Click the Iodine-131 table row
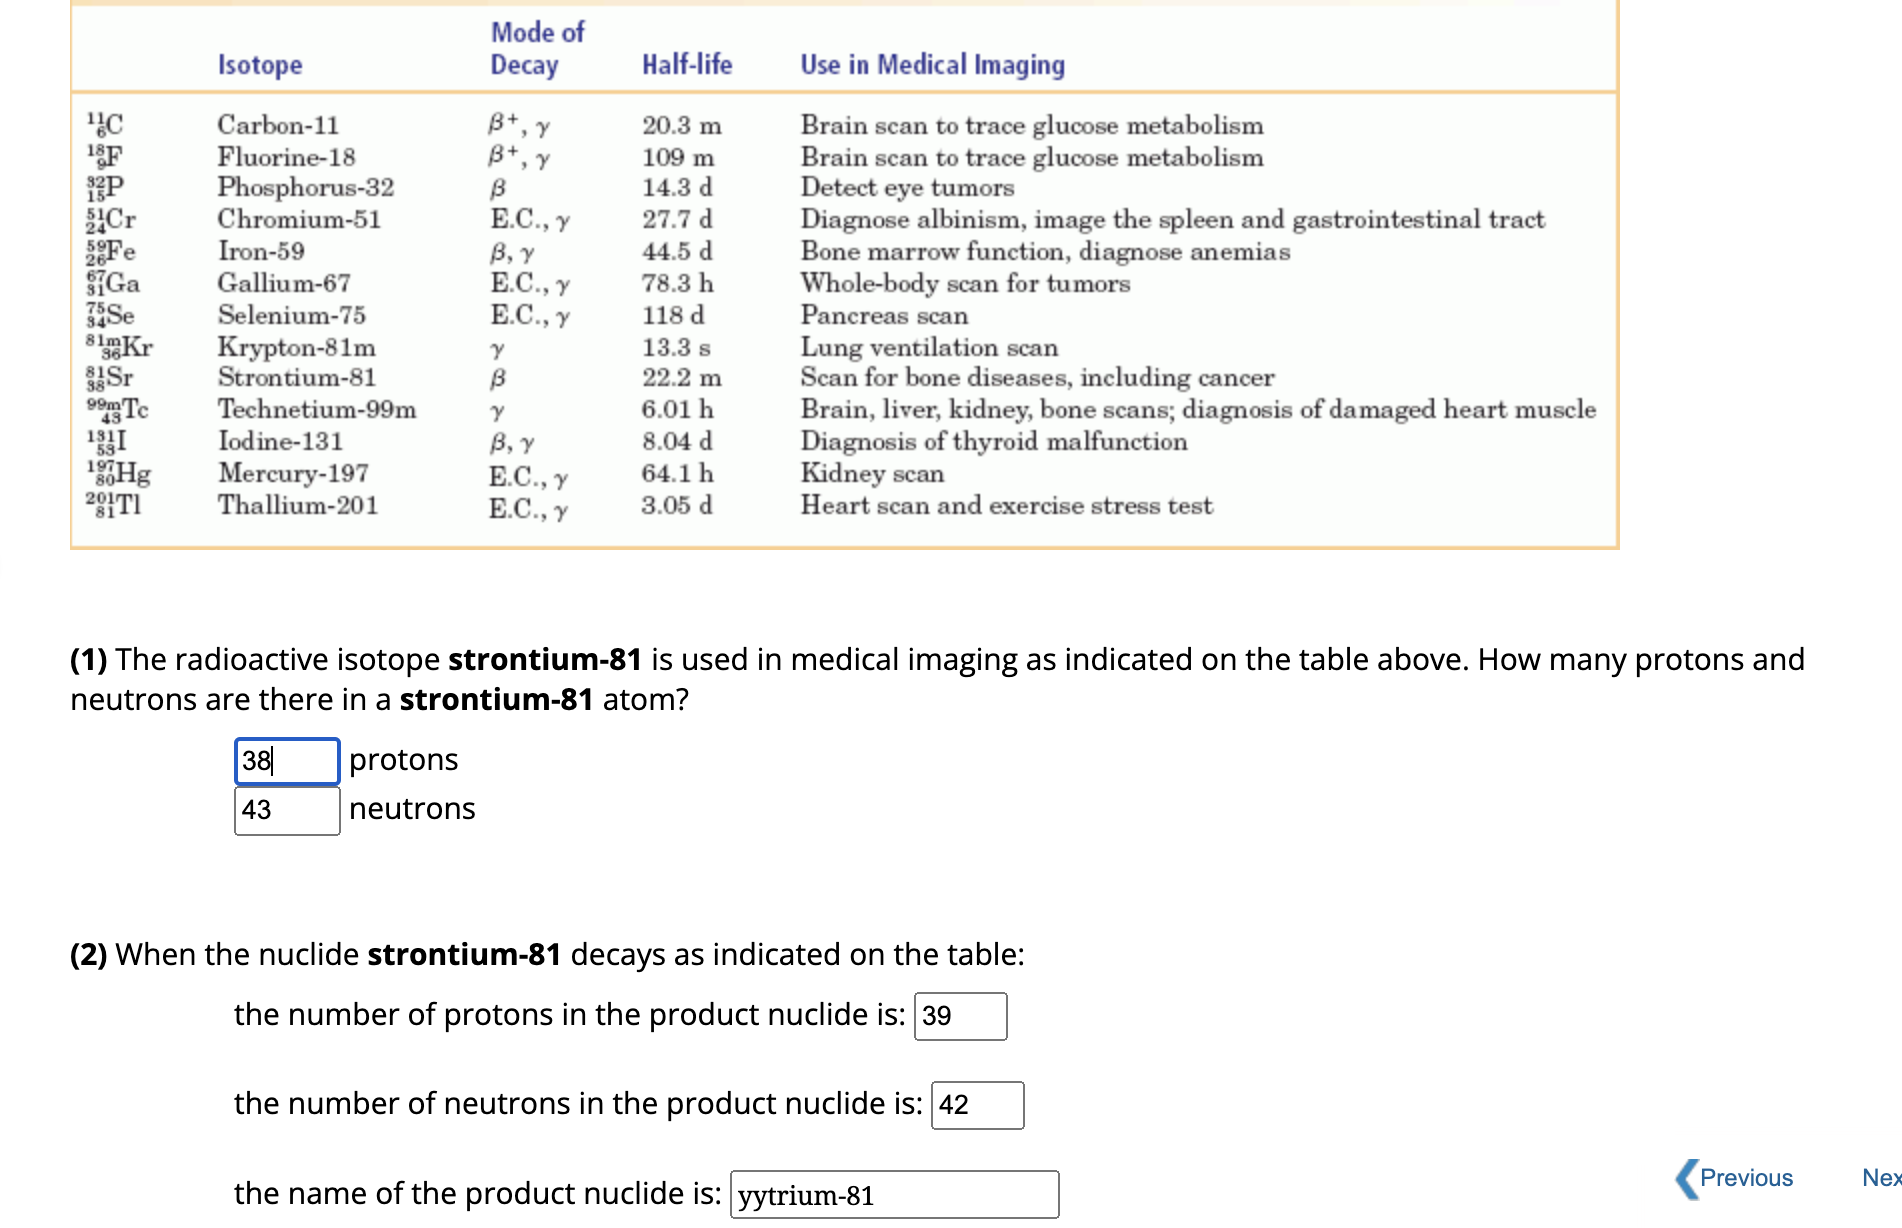1902x1228 pixels. tap(281, 441)
